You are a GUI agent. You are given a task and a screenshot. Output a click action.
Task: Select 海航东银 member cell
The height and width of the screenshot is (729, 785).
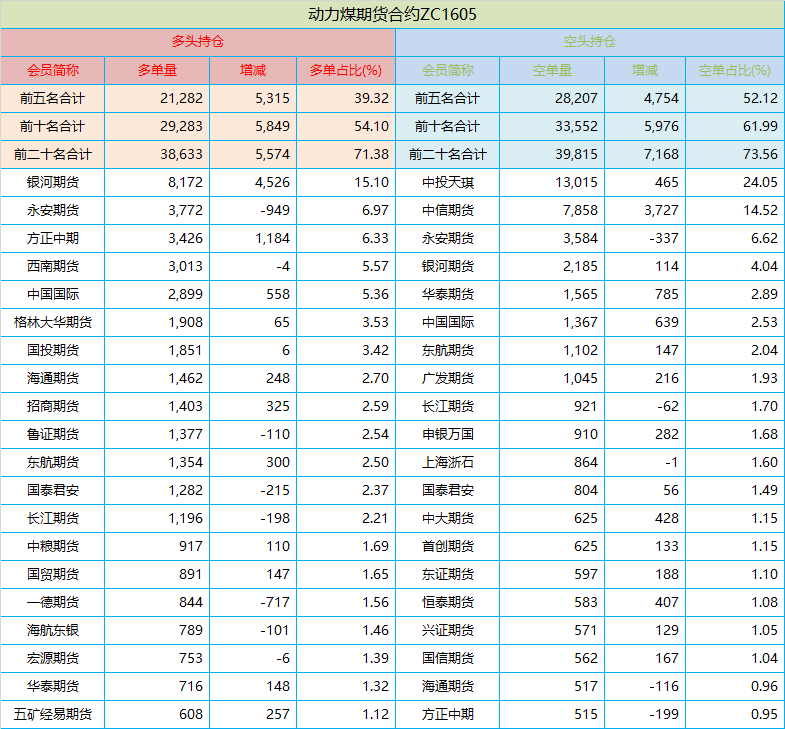(x=53, y=631)
